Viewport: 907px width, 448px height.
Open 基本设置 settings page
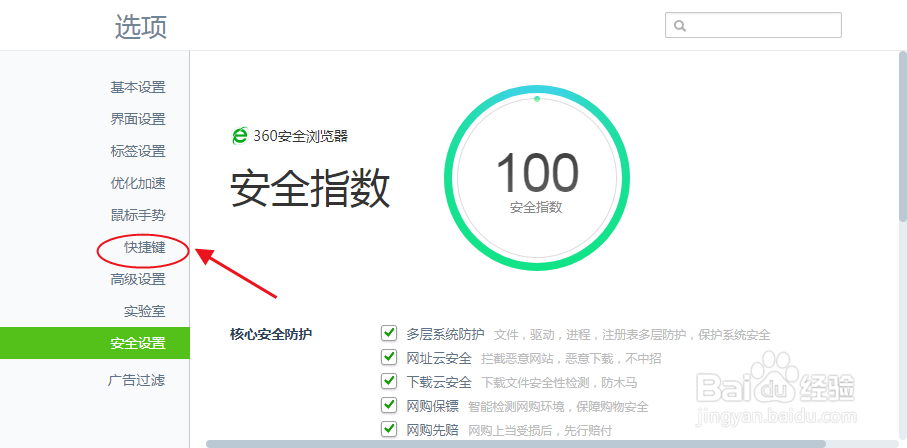[138, 87]
